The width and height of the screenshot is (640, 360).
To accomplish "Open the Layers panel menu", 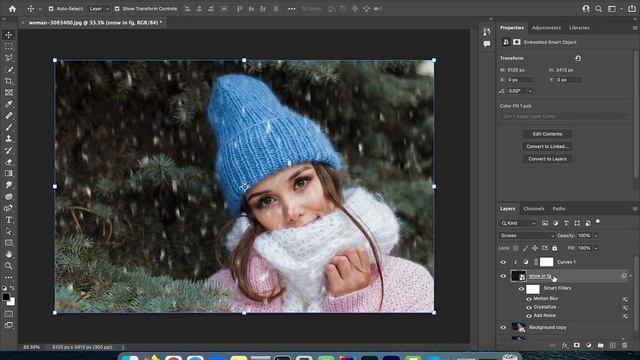I will click(635, 209).
